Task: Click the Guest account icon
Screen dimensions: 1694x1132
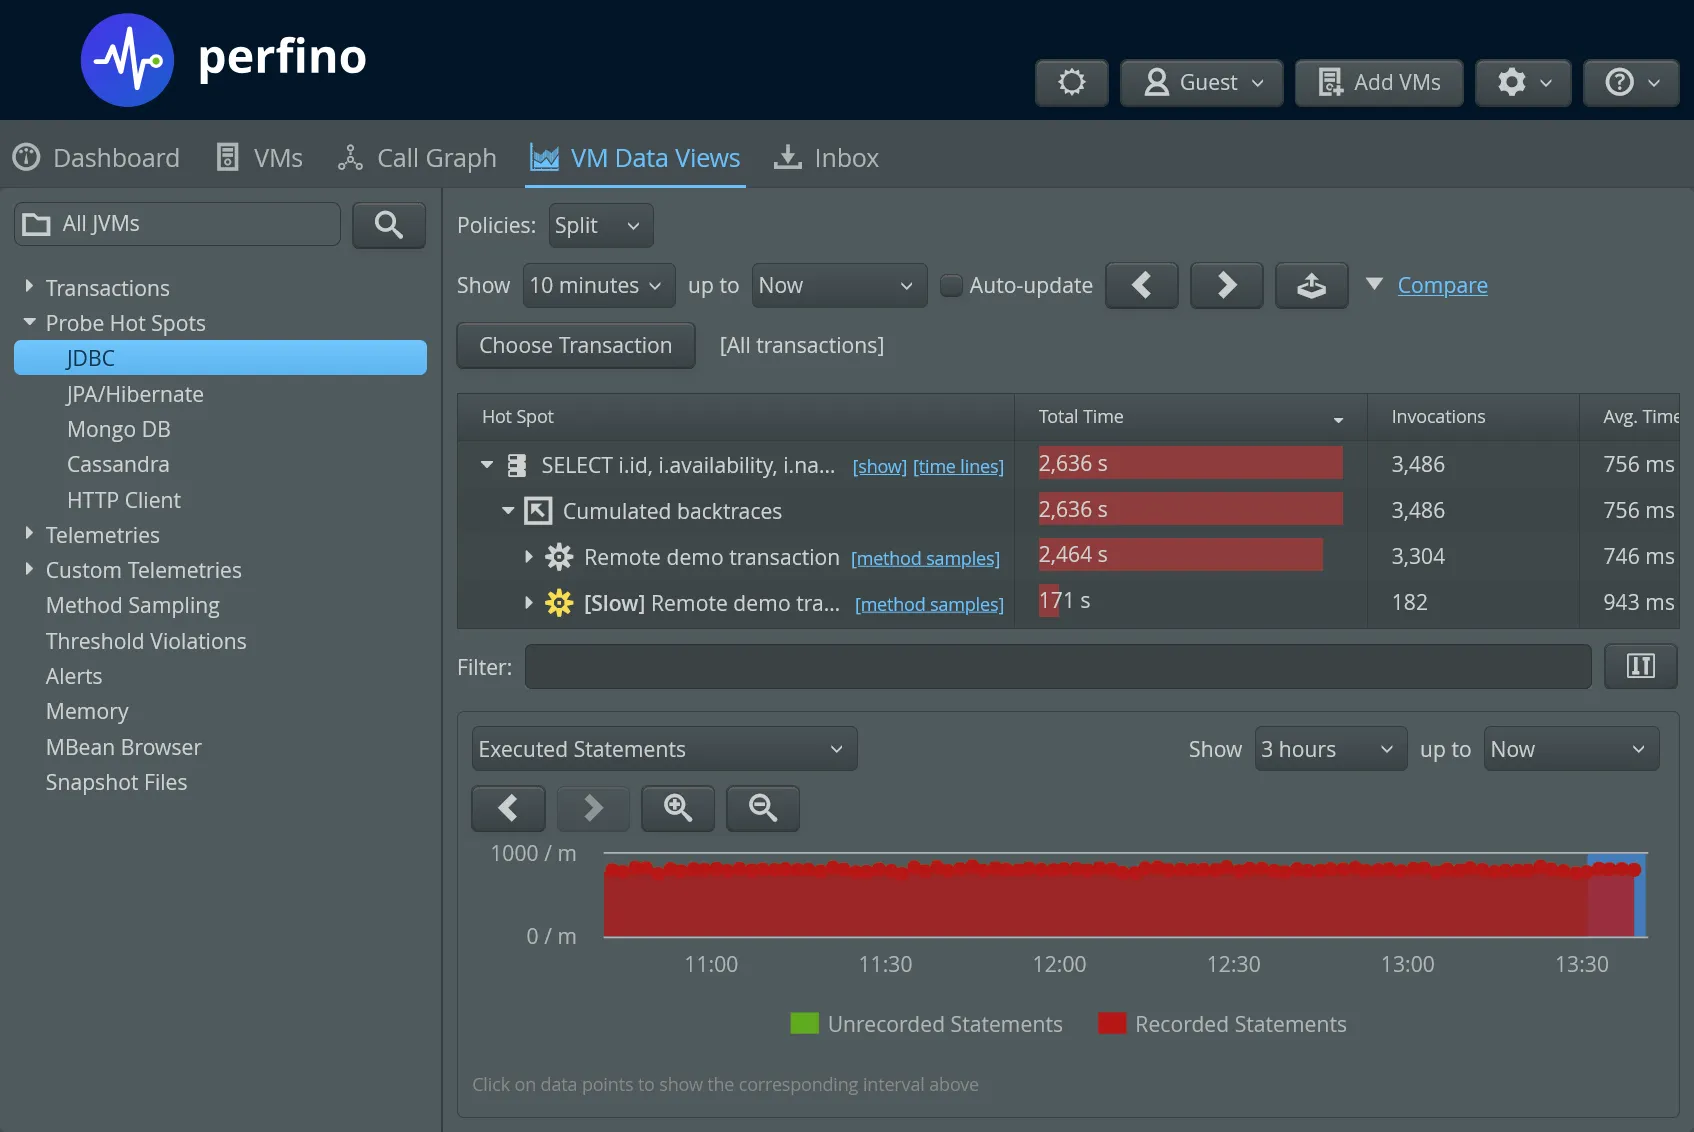Action: pyautogui.click(x=1159, y=83)
